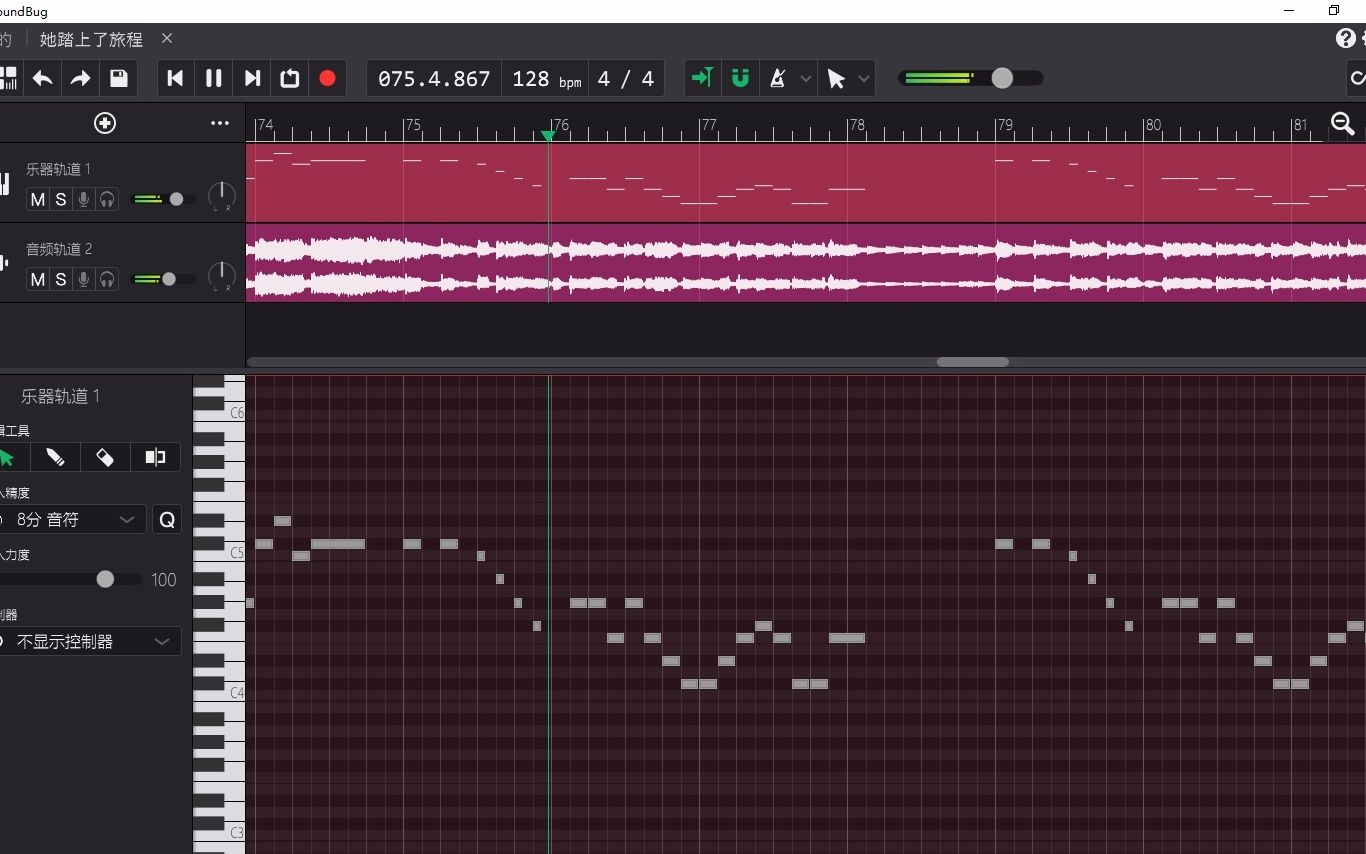Add a new track with the plus icon
The height and width of the screenshot is (854, 1366).
(105, 123)
